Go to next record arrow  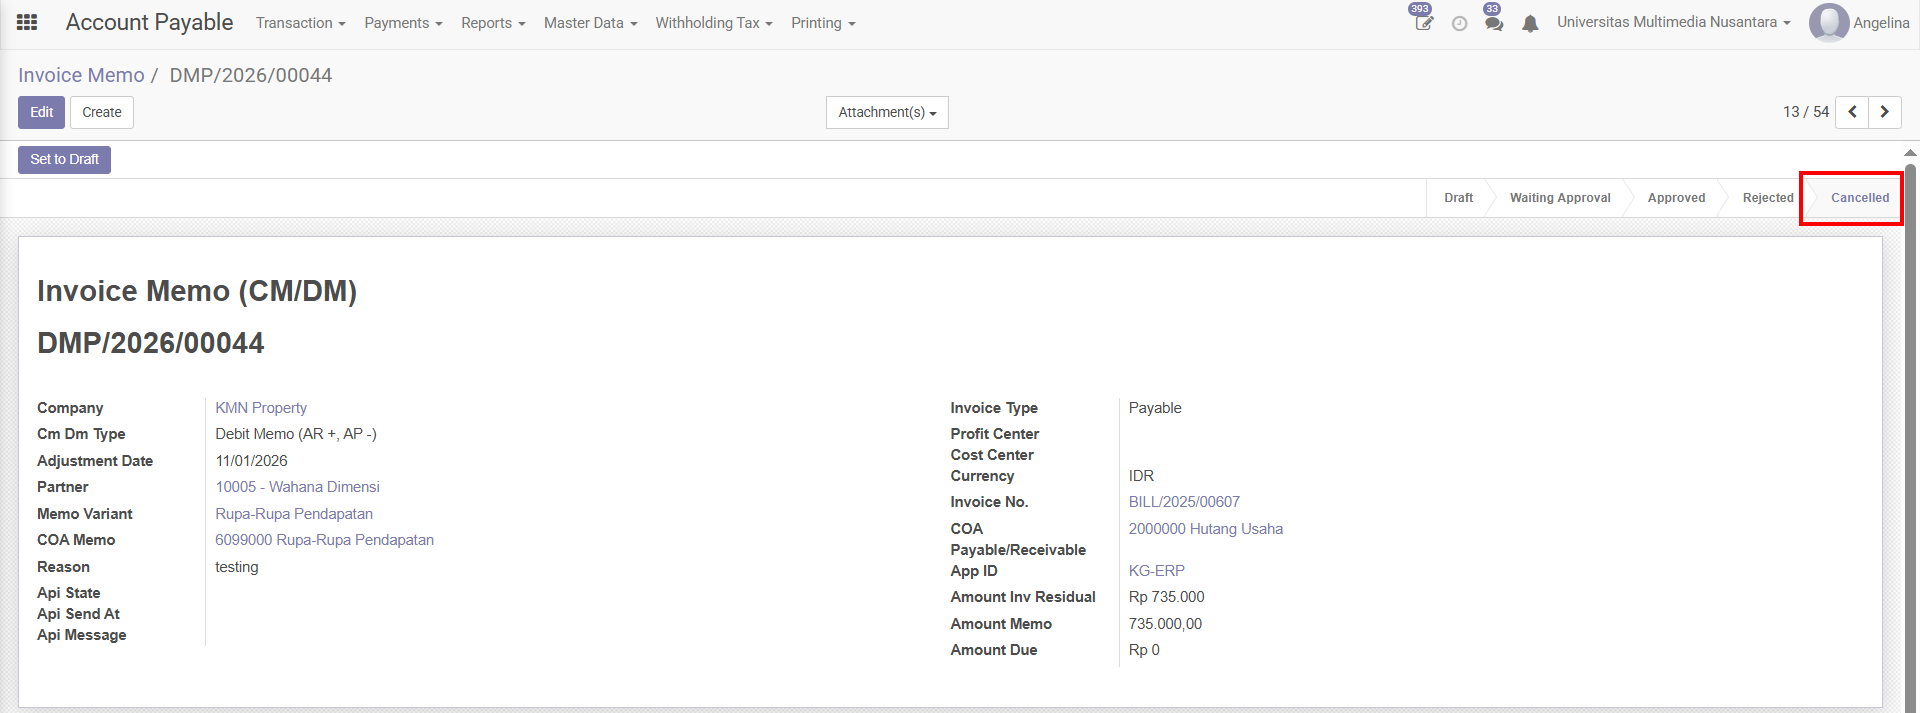pos(1885,112)
